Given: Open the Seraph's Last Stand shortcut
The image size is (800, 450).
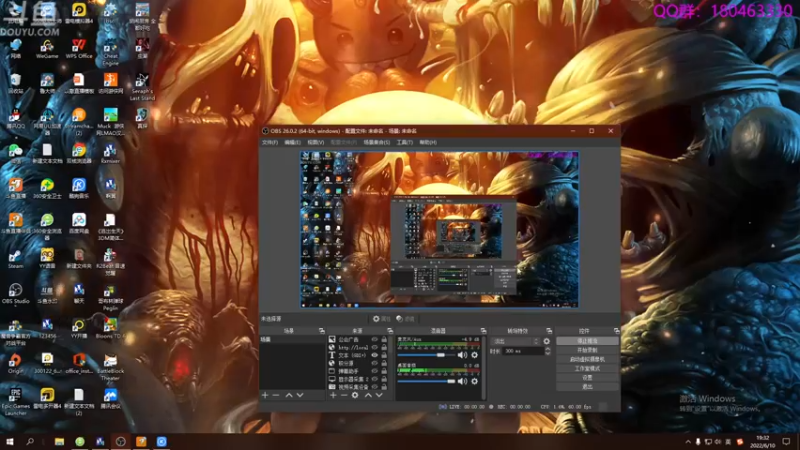Looking at the screenshot, I should point(142,87).
